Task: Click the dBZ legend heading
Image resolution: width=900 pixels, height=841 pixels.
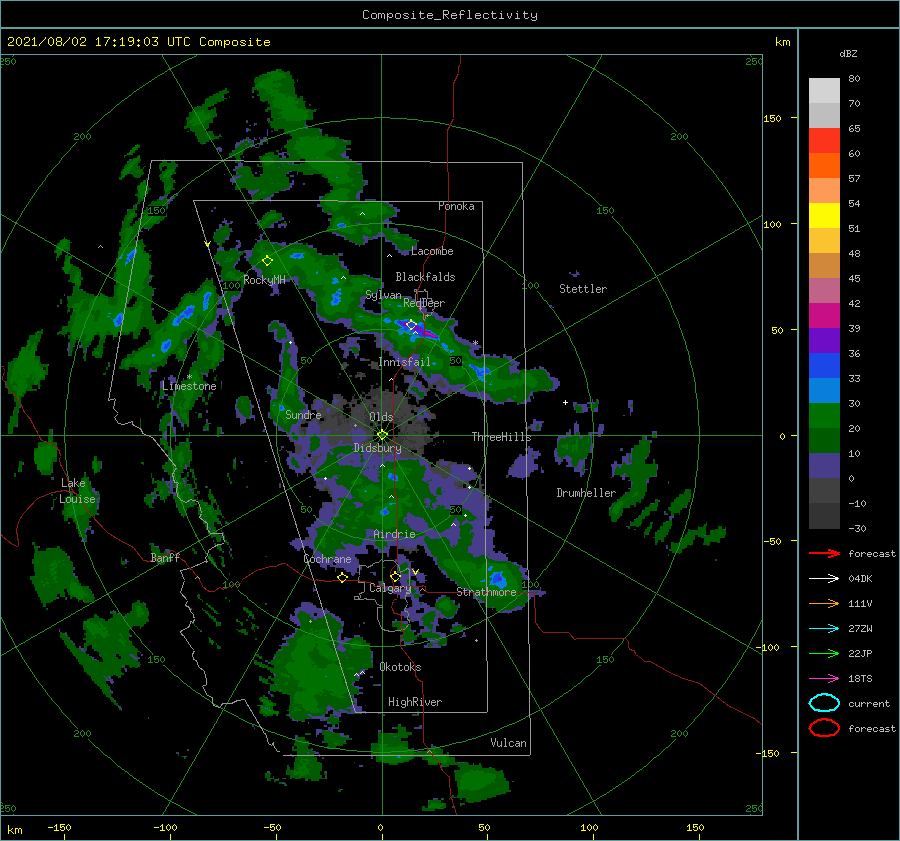Action: [x=848, y=54]
